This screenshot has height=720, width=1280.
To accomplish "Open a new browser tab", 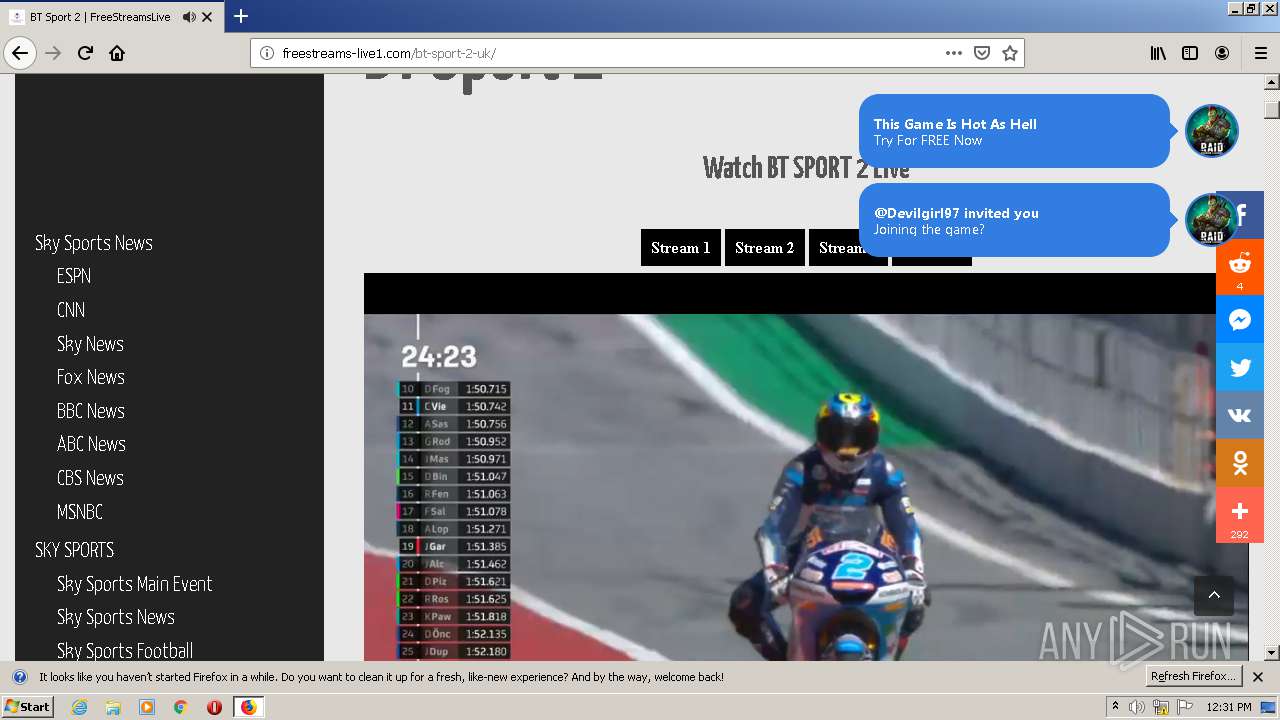I will click(241, 16).
